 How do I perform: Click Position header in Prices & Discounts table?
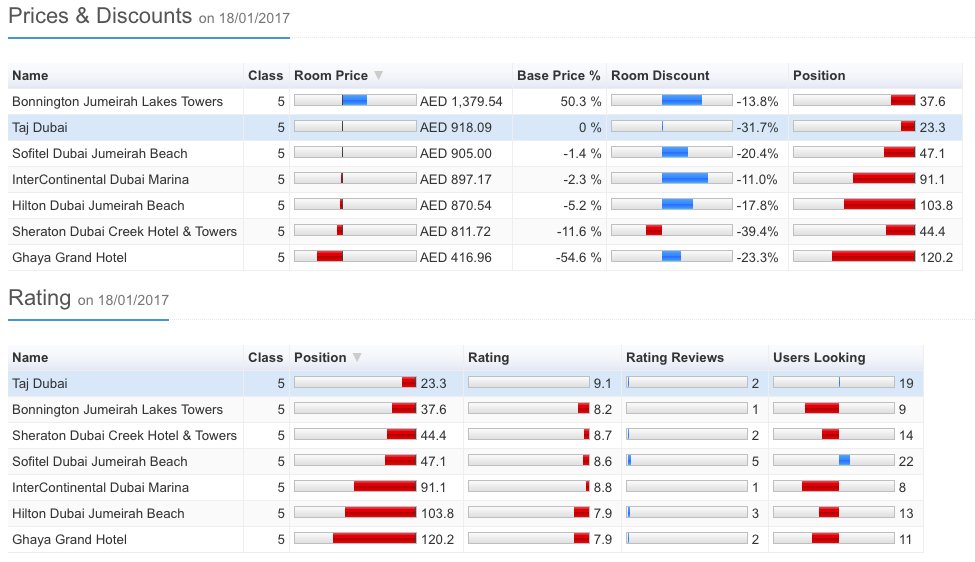pyautogui.click(x=819, y=76)
